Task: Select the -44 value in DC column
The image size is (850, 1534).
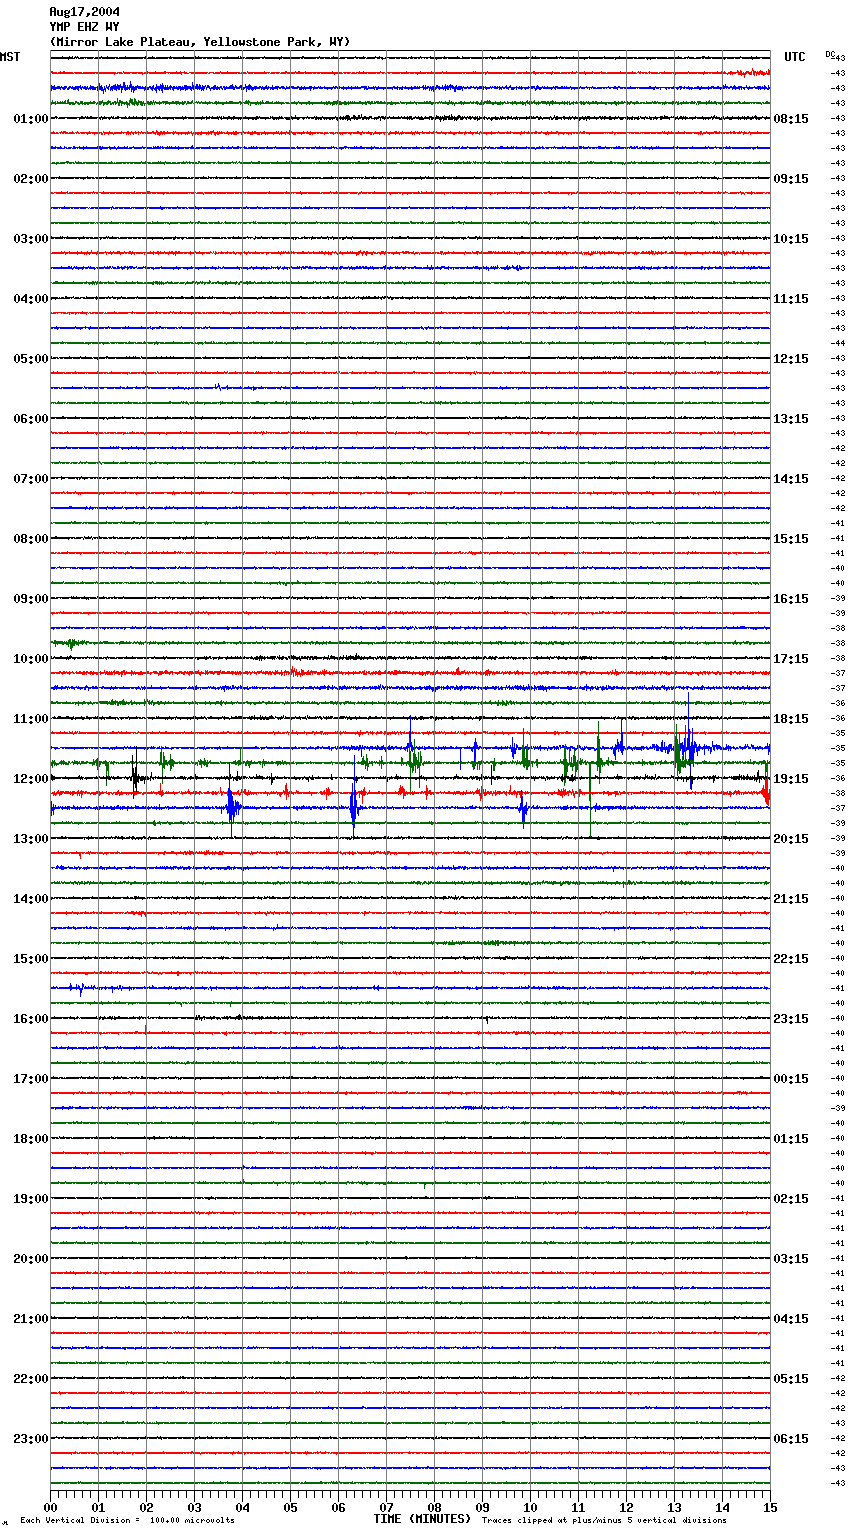Action: coord(838,343)
